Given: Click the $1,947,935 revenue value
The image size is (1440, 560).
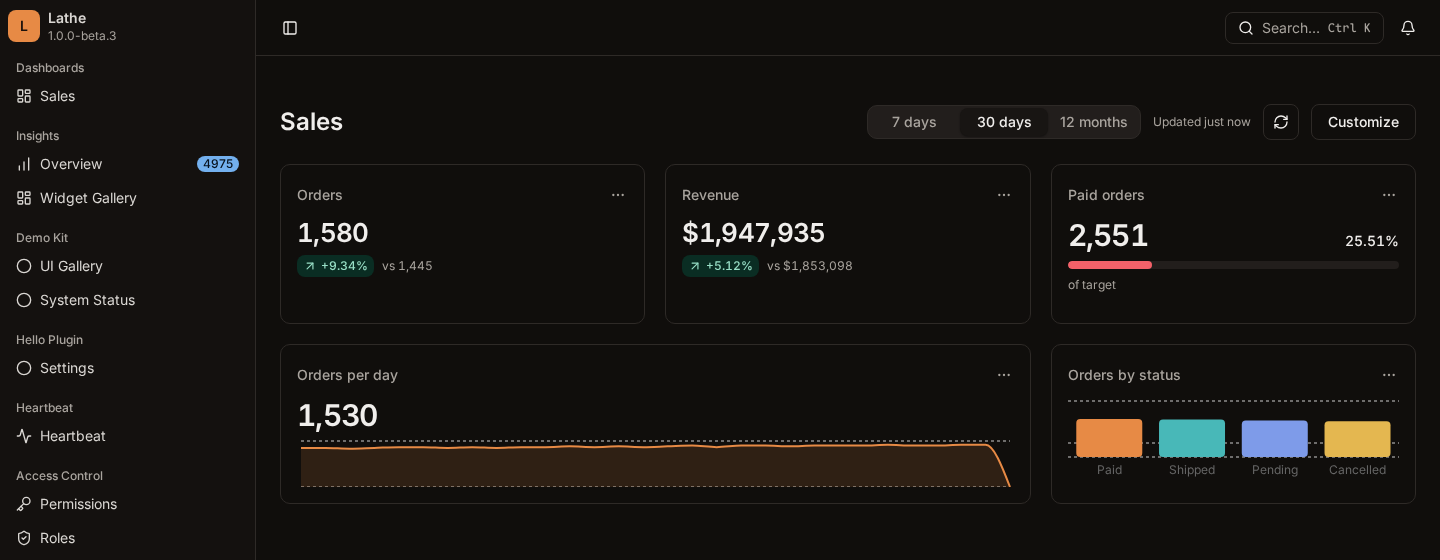Looking at the screenshot, I should 753,233.
